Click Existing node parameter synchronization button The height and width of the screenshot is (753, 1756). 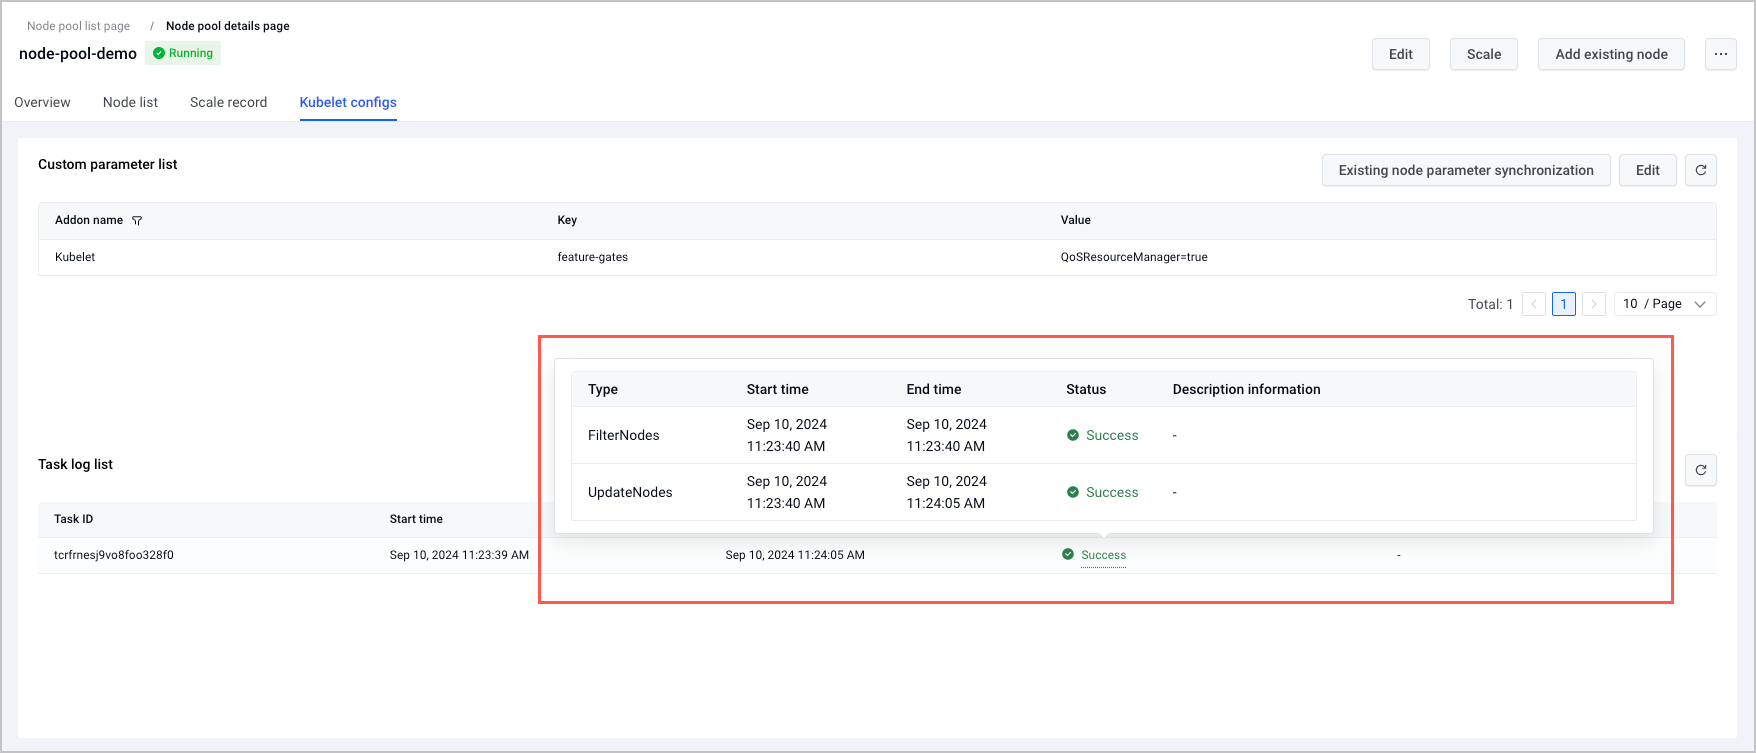[x=1466, y=170]
